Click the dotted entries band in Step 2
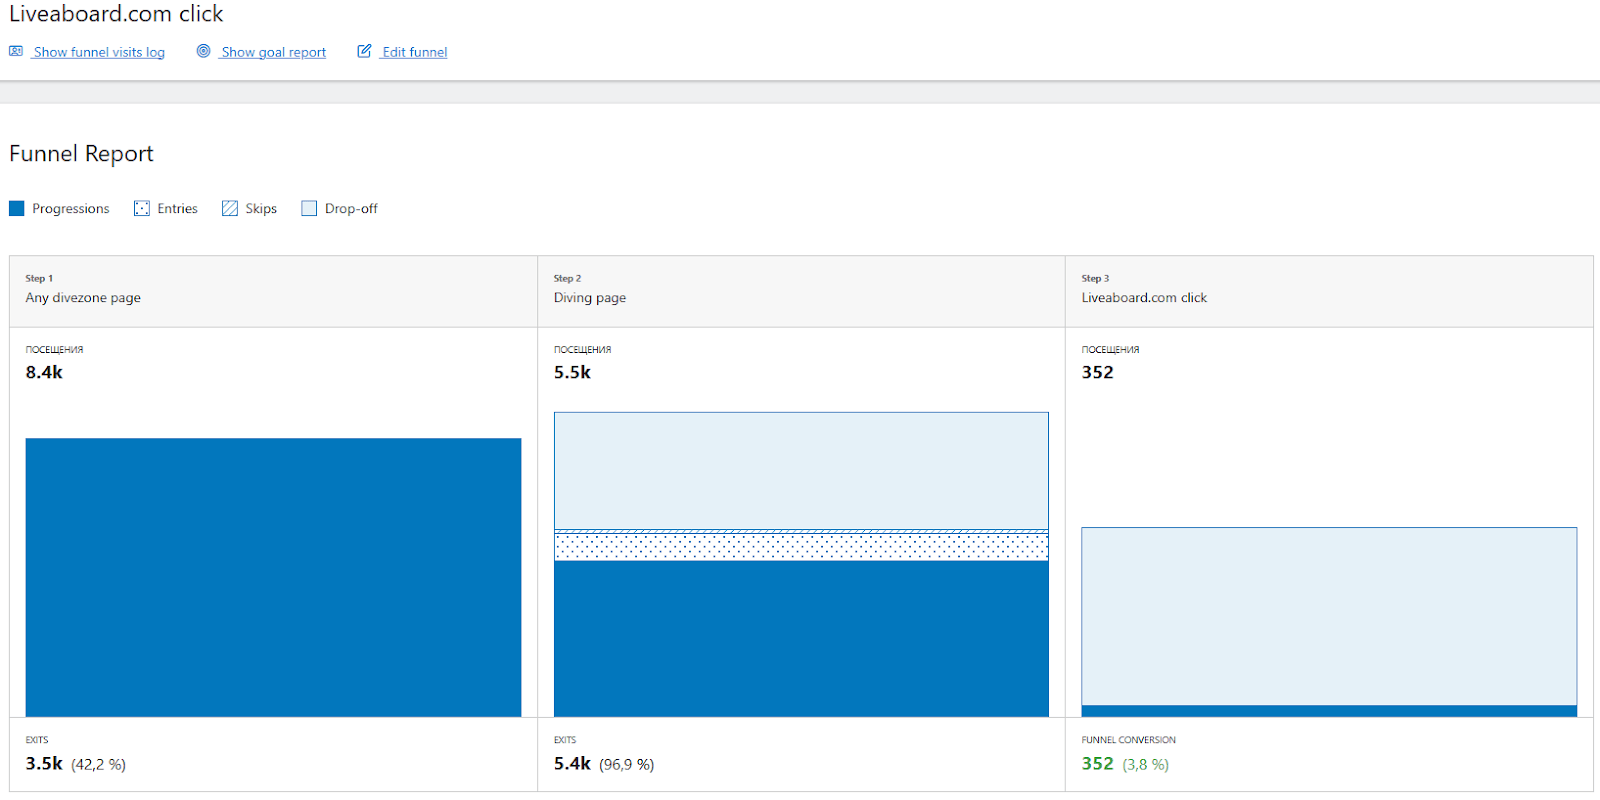Viewport: 1600px width, 800px height. [801, 547]
